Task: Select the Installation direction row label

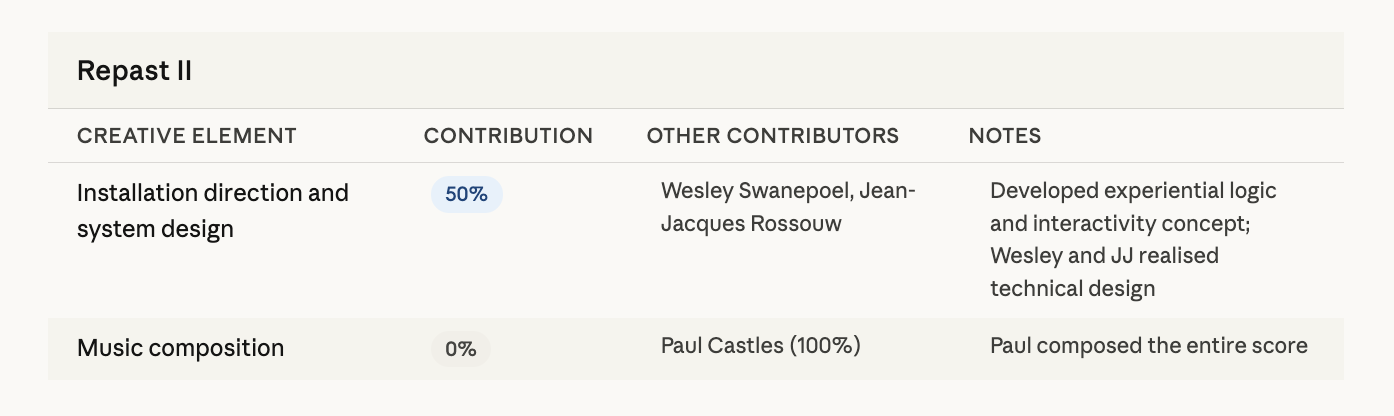Action: pos(212,193)
